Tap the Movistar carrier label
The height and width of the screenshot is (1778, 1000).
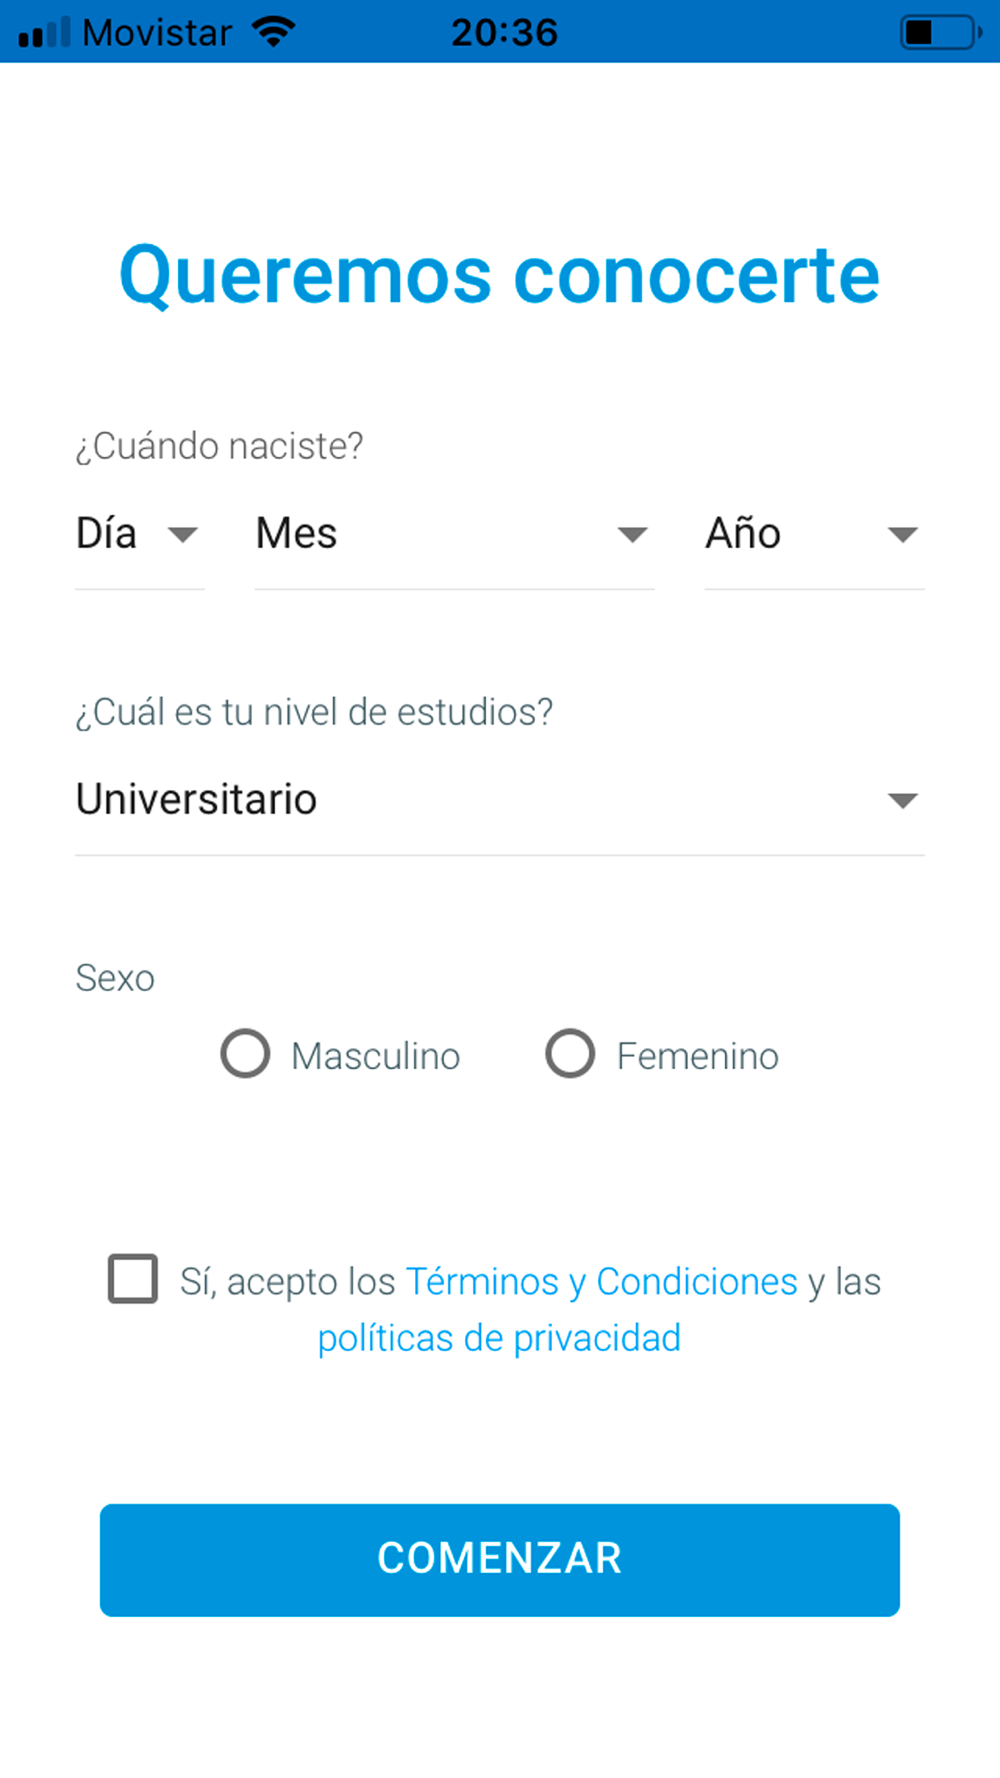click(x=157, y=33)
